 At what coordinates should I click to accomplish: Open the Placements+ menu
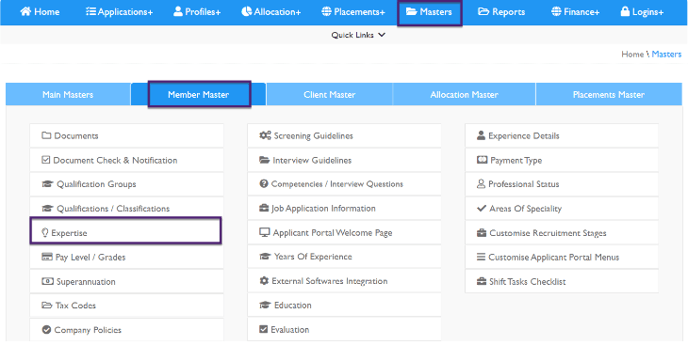pyautogui.click(x=353, y=12)
